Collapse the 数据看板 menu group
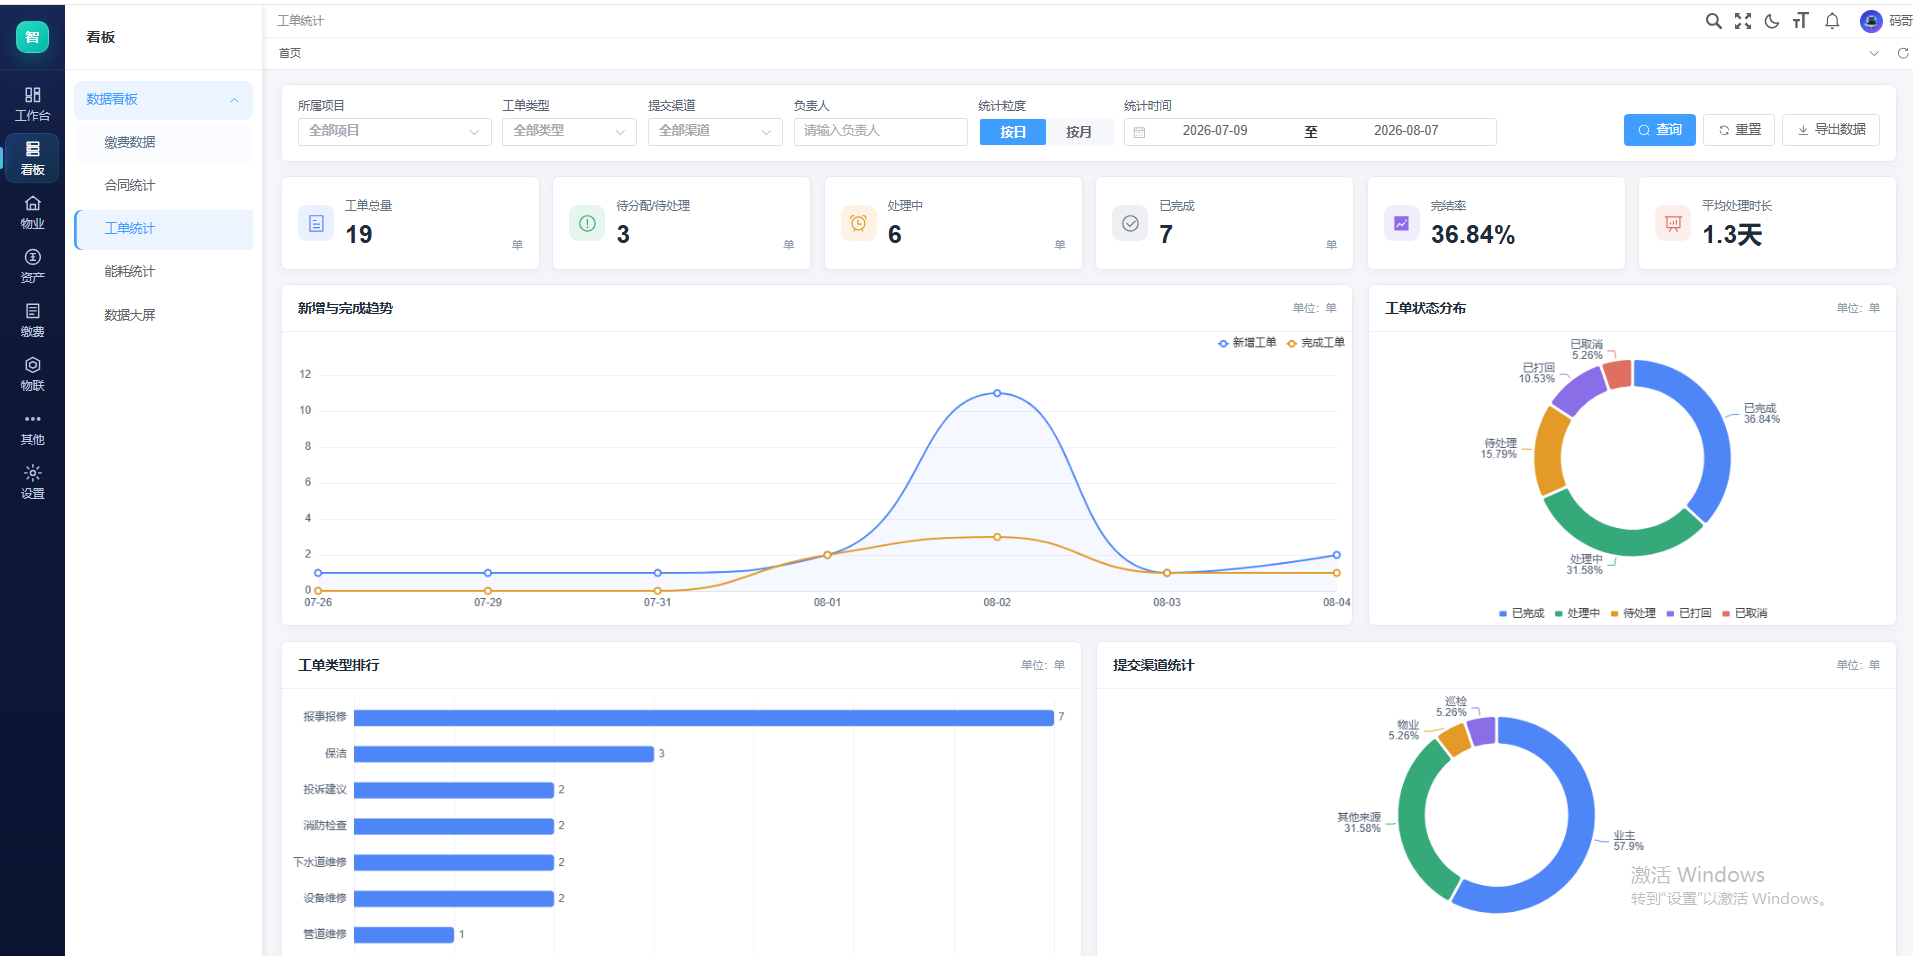The height and width of the screenshot is (956, 1913). [x=163, y=100]
